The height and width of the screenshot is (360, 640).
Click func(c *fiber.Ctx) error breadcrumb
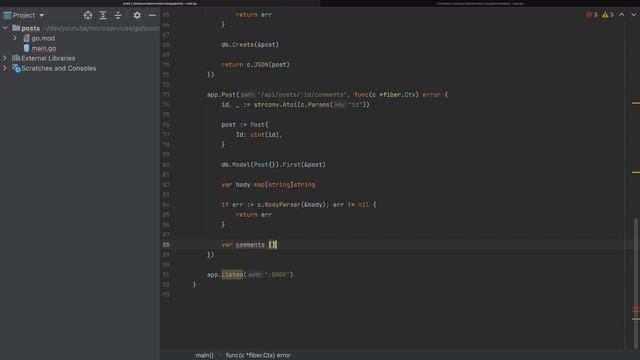(x=258, y=356)
